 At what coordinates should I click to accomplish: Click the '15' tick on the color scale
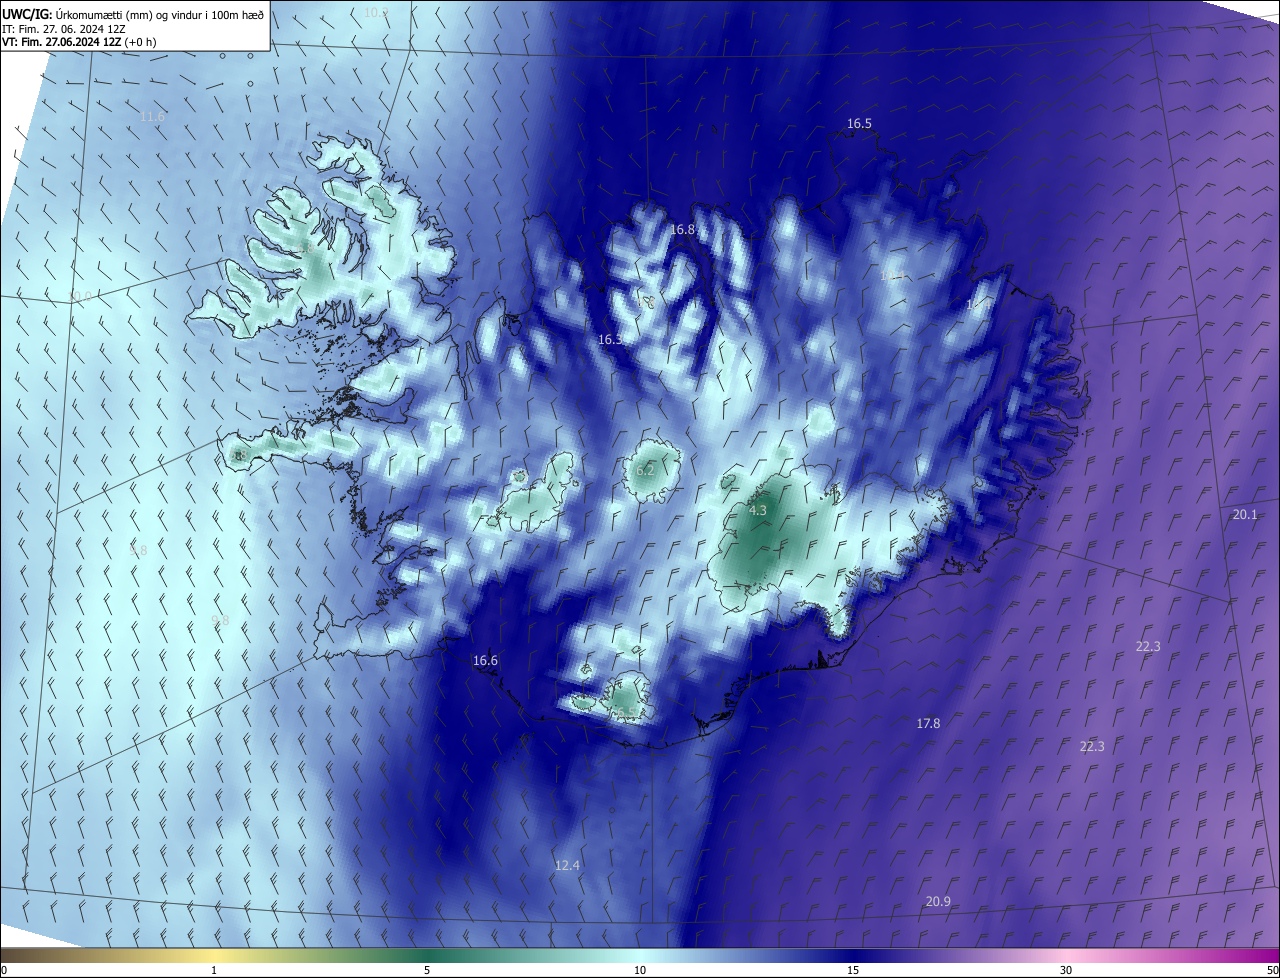(853, 970)
